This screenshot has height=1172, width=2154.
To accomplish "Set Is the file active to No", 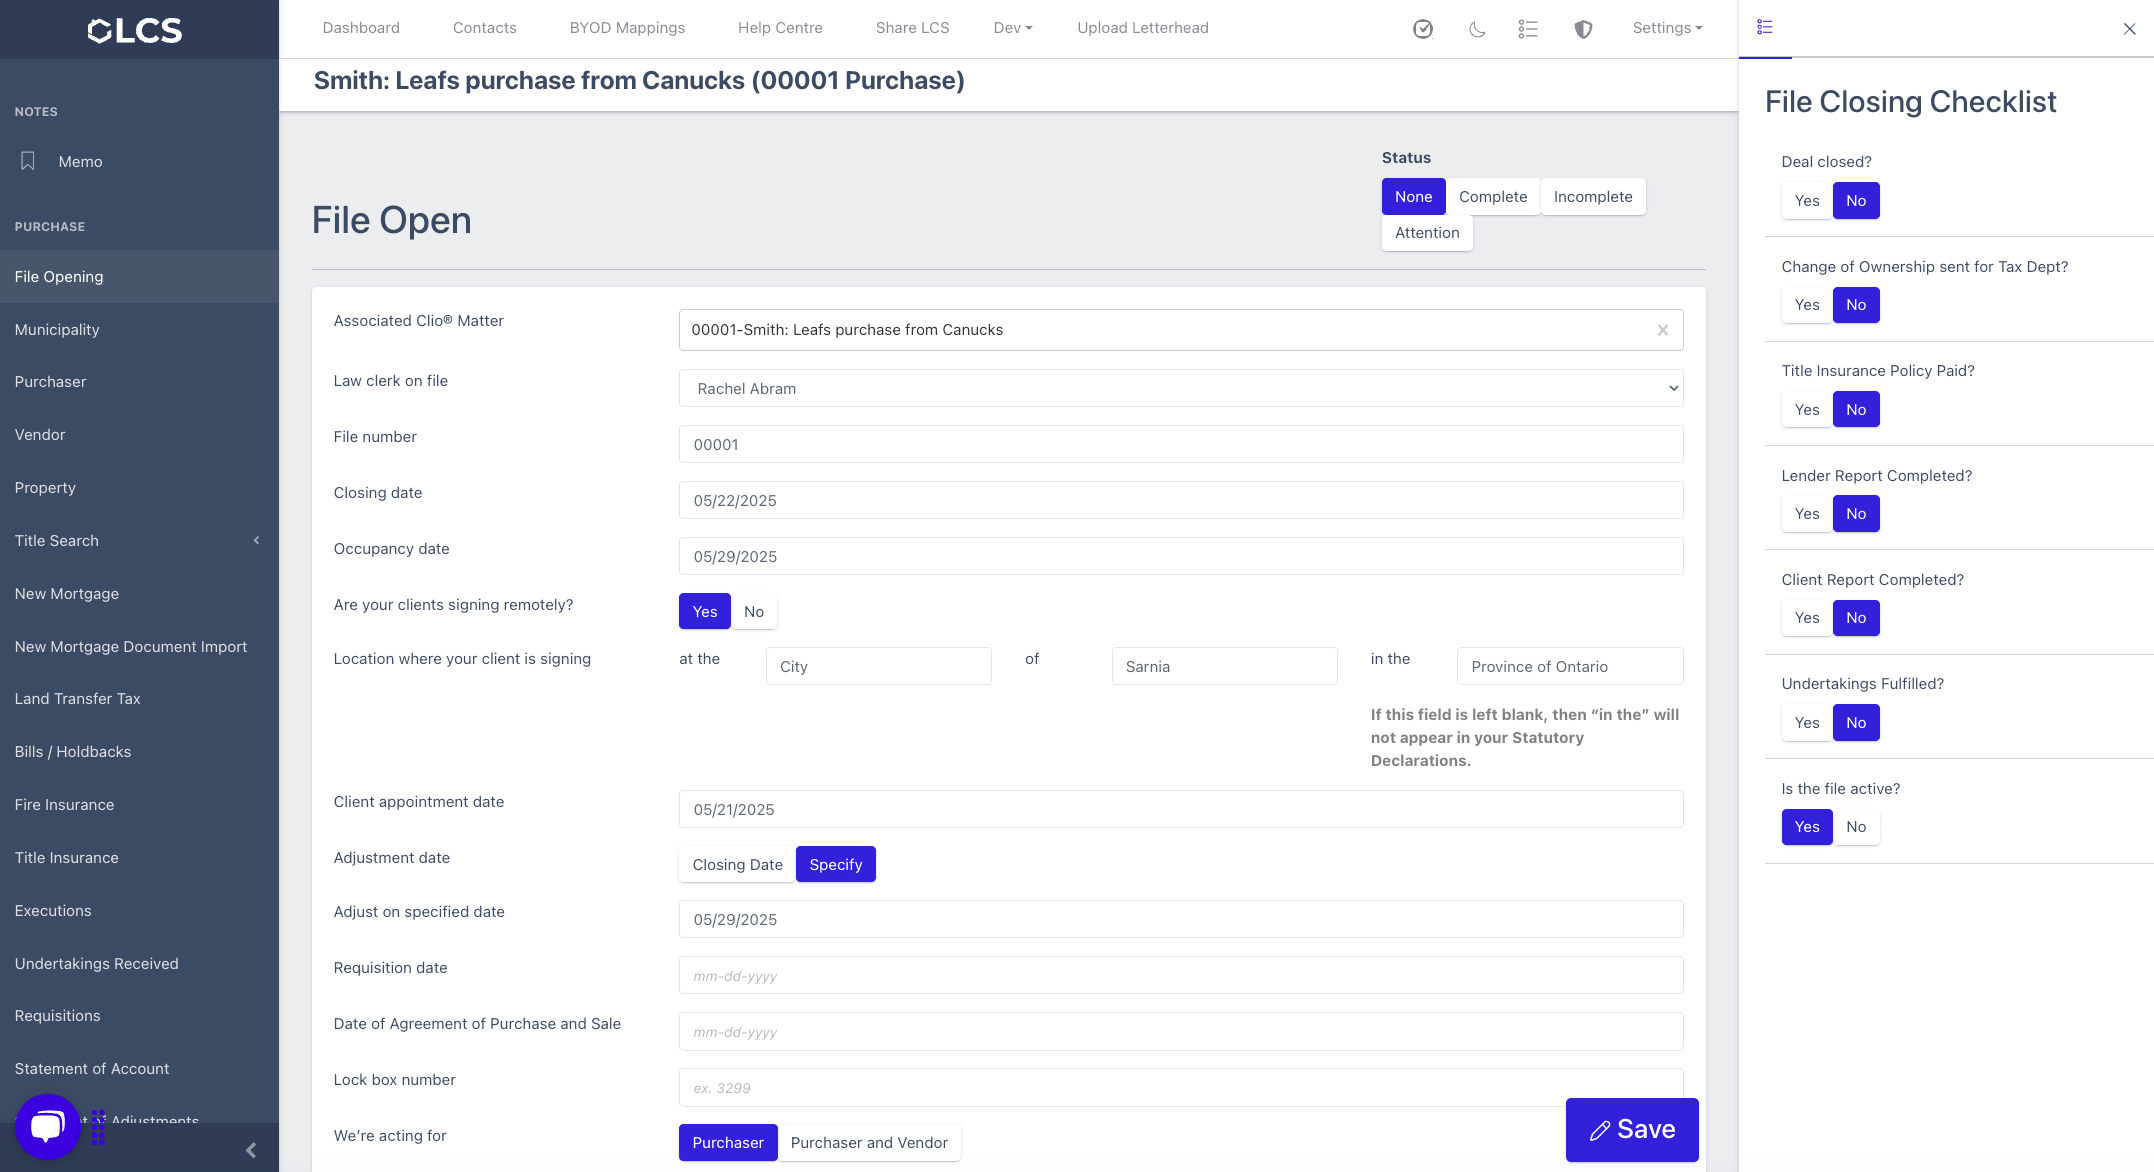I will coord(1856,827).
